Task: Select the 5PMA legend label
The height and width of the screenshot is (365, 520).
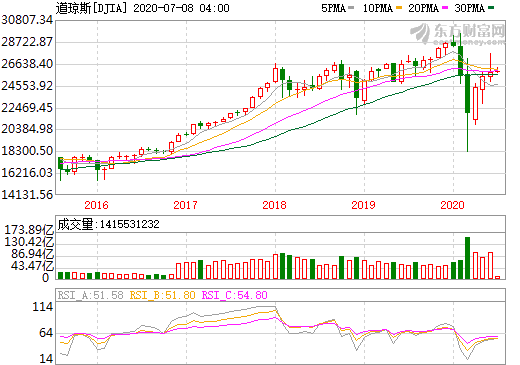Action: click(333, 8)
